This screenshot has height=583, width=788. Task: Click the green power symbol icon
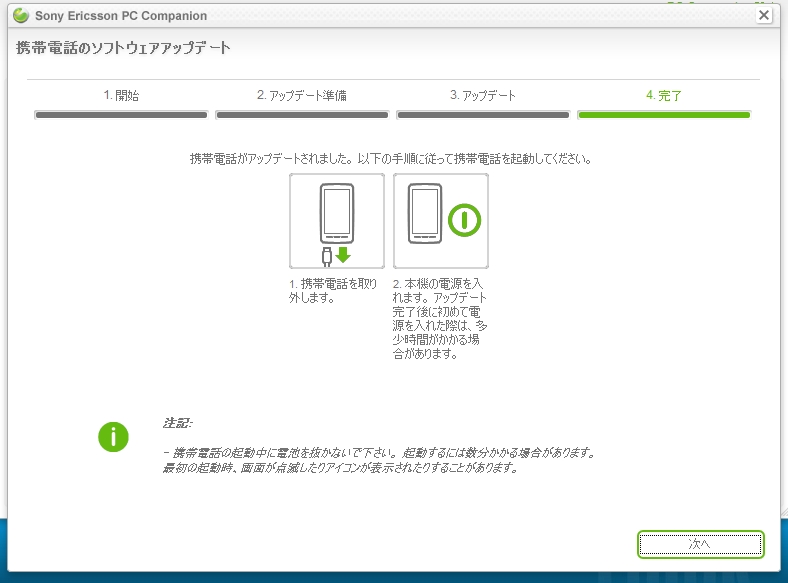463,220
